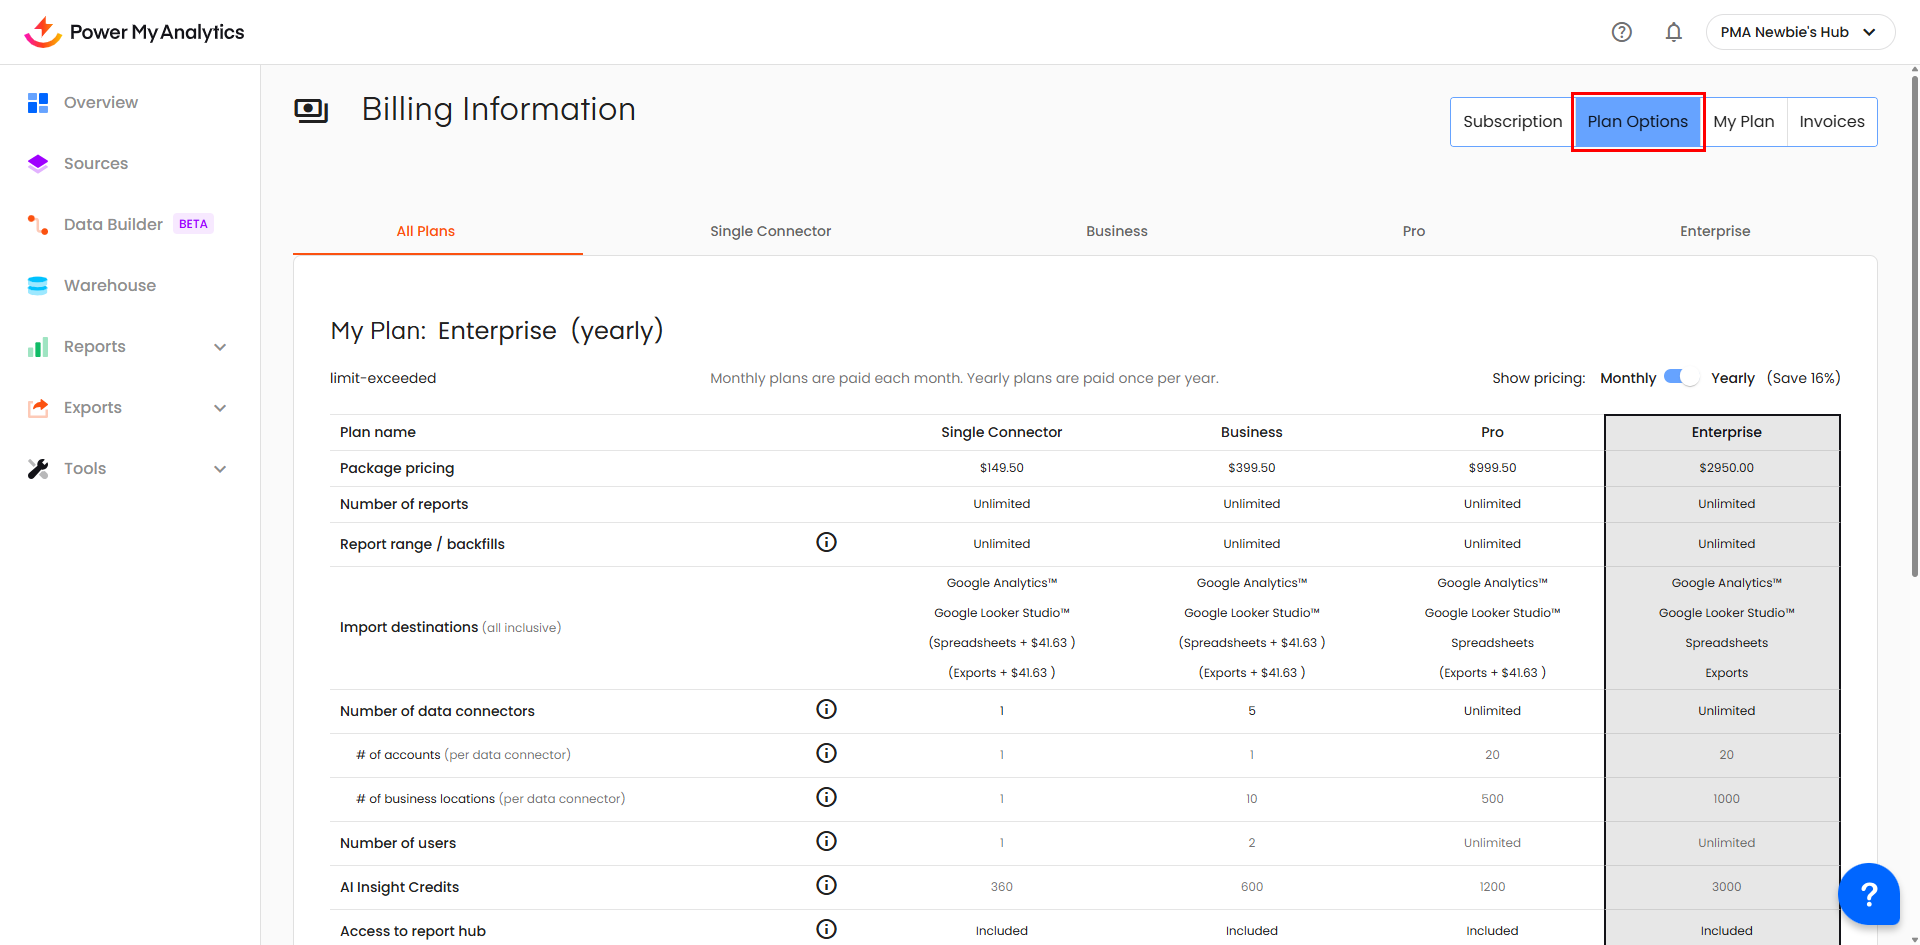Switch to the Single Connector tab

[x=770, y=231]
